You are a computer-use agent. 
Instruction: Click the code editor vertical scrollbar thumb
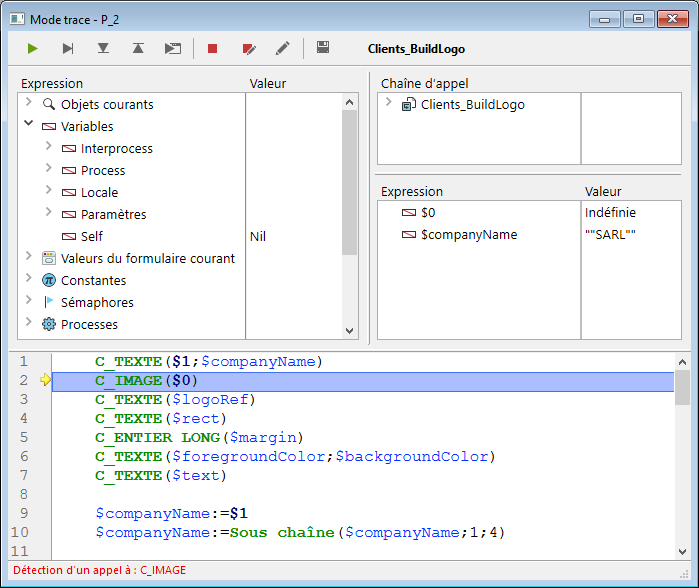682,386
